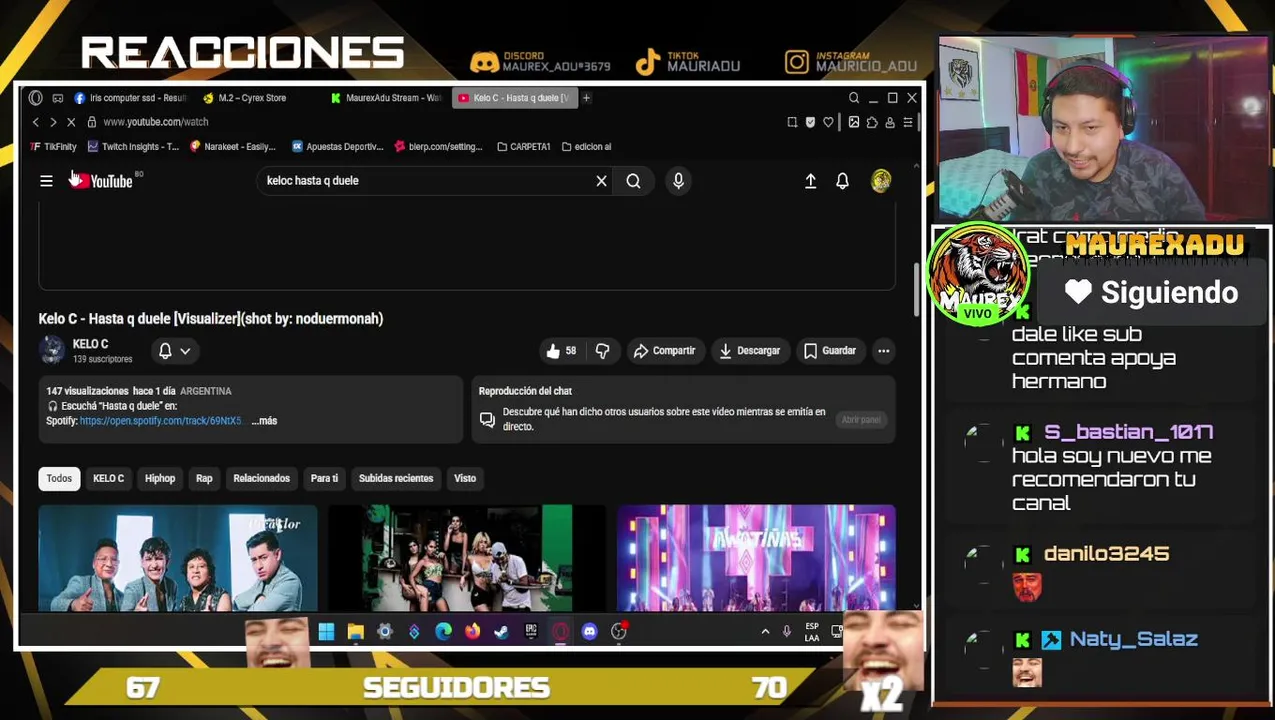1275x720 pixels.
Task: Open the browser shield ad-blocker icon
Action: click(x=810, y=122)
